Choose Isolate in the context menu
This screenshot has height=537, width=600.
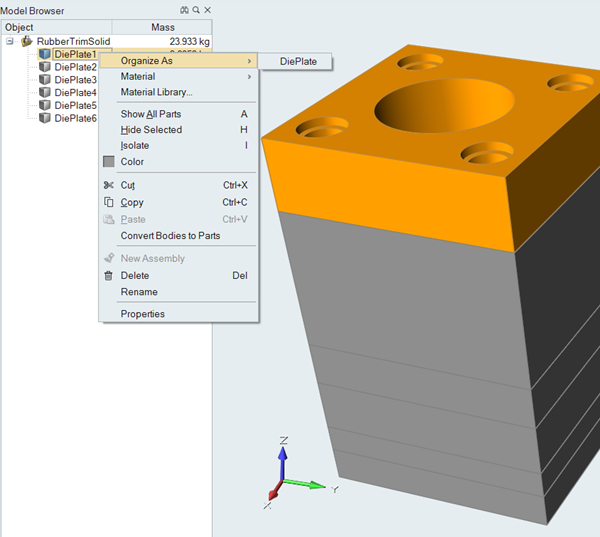[135, 146]
